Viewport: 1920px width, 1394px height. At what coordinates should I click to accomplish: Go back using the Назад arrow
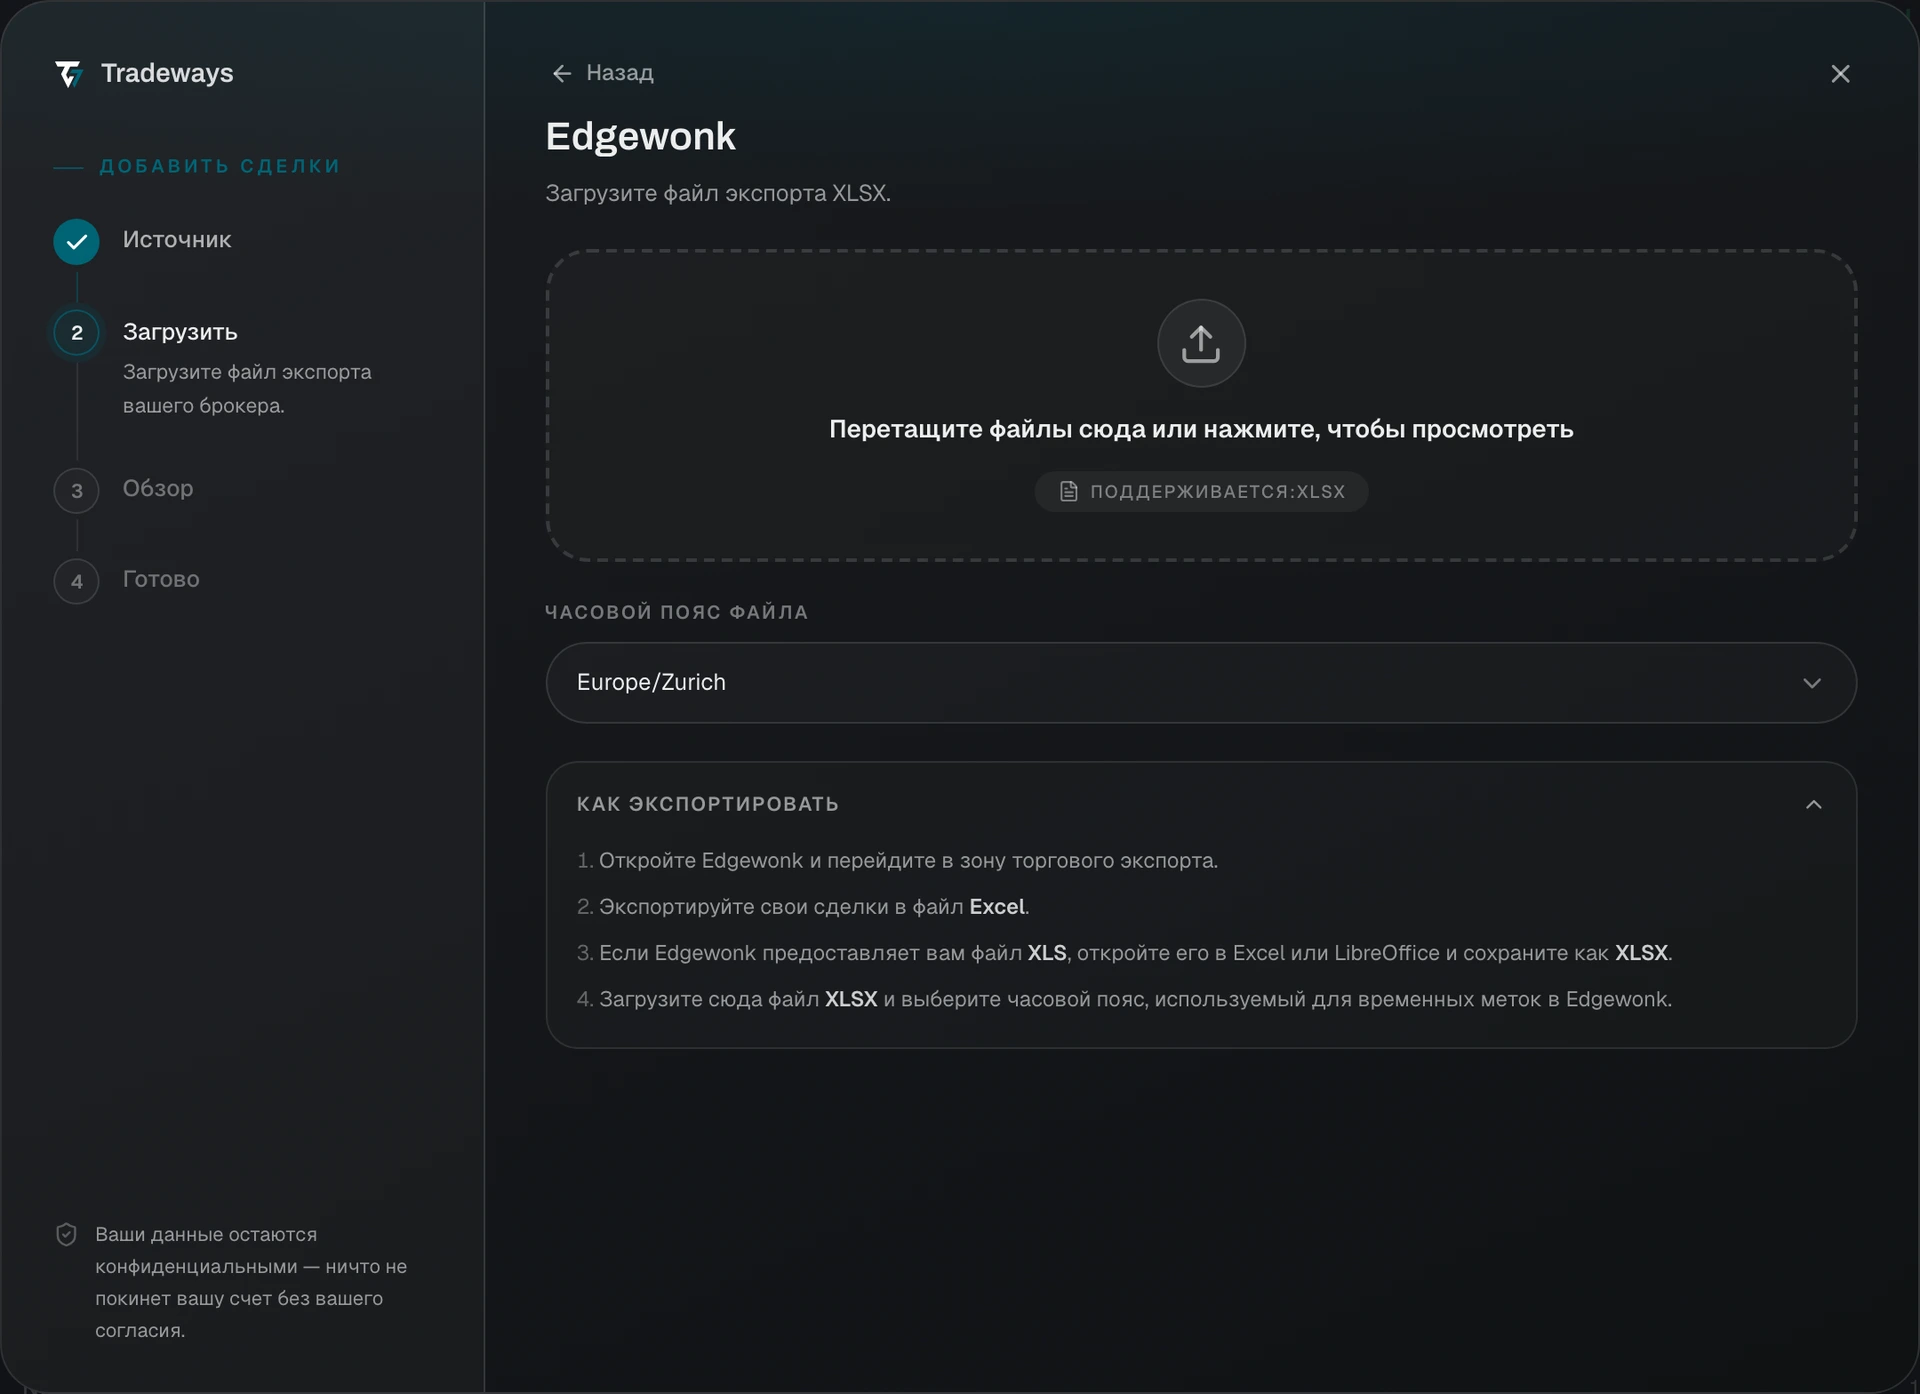(562, 73)
